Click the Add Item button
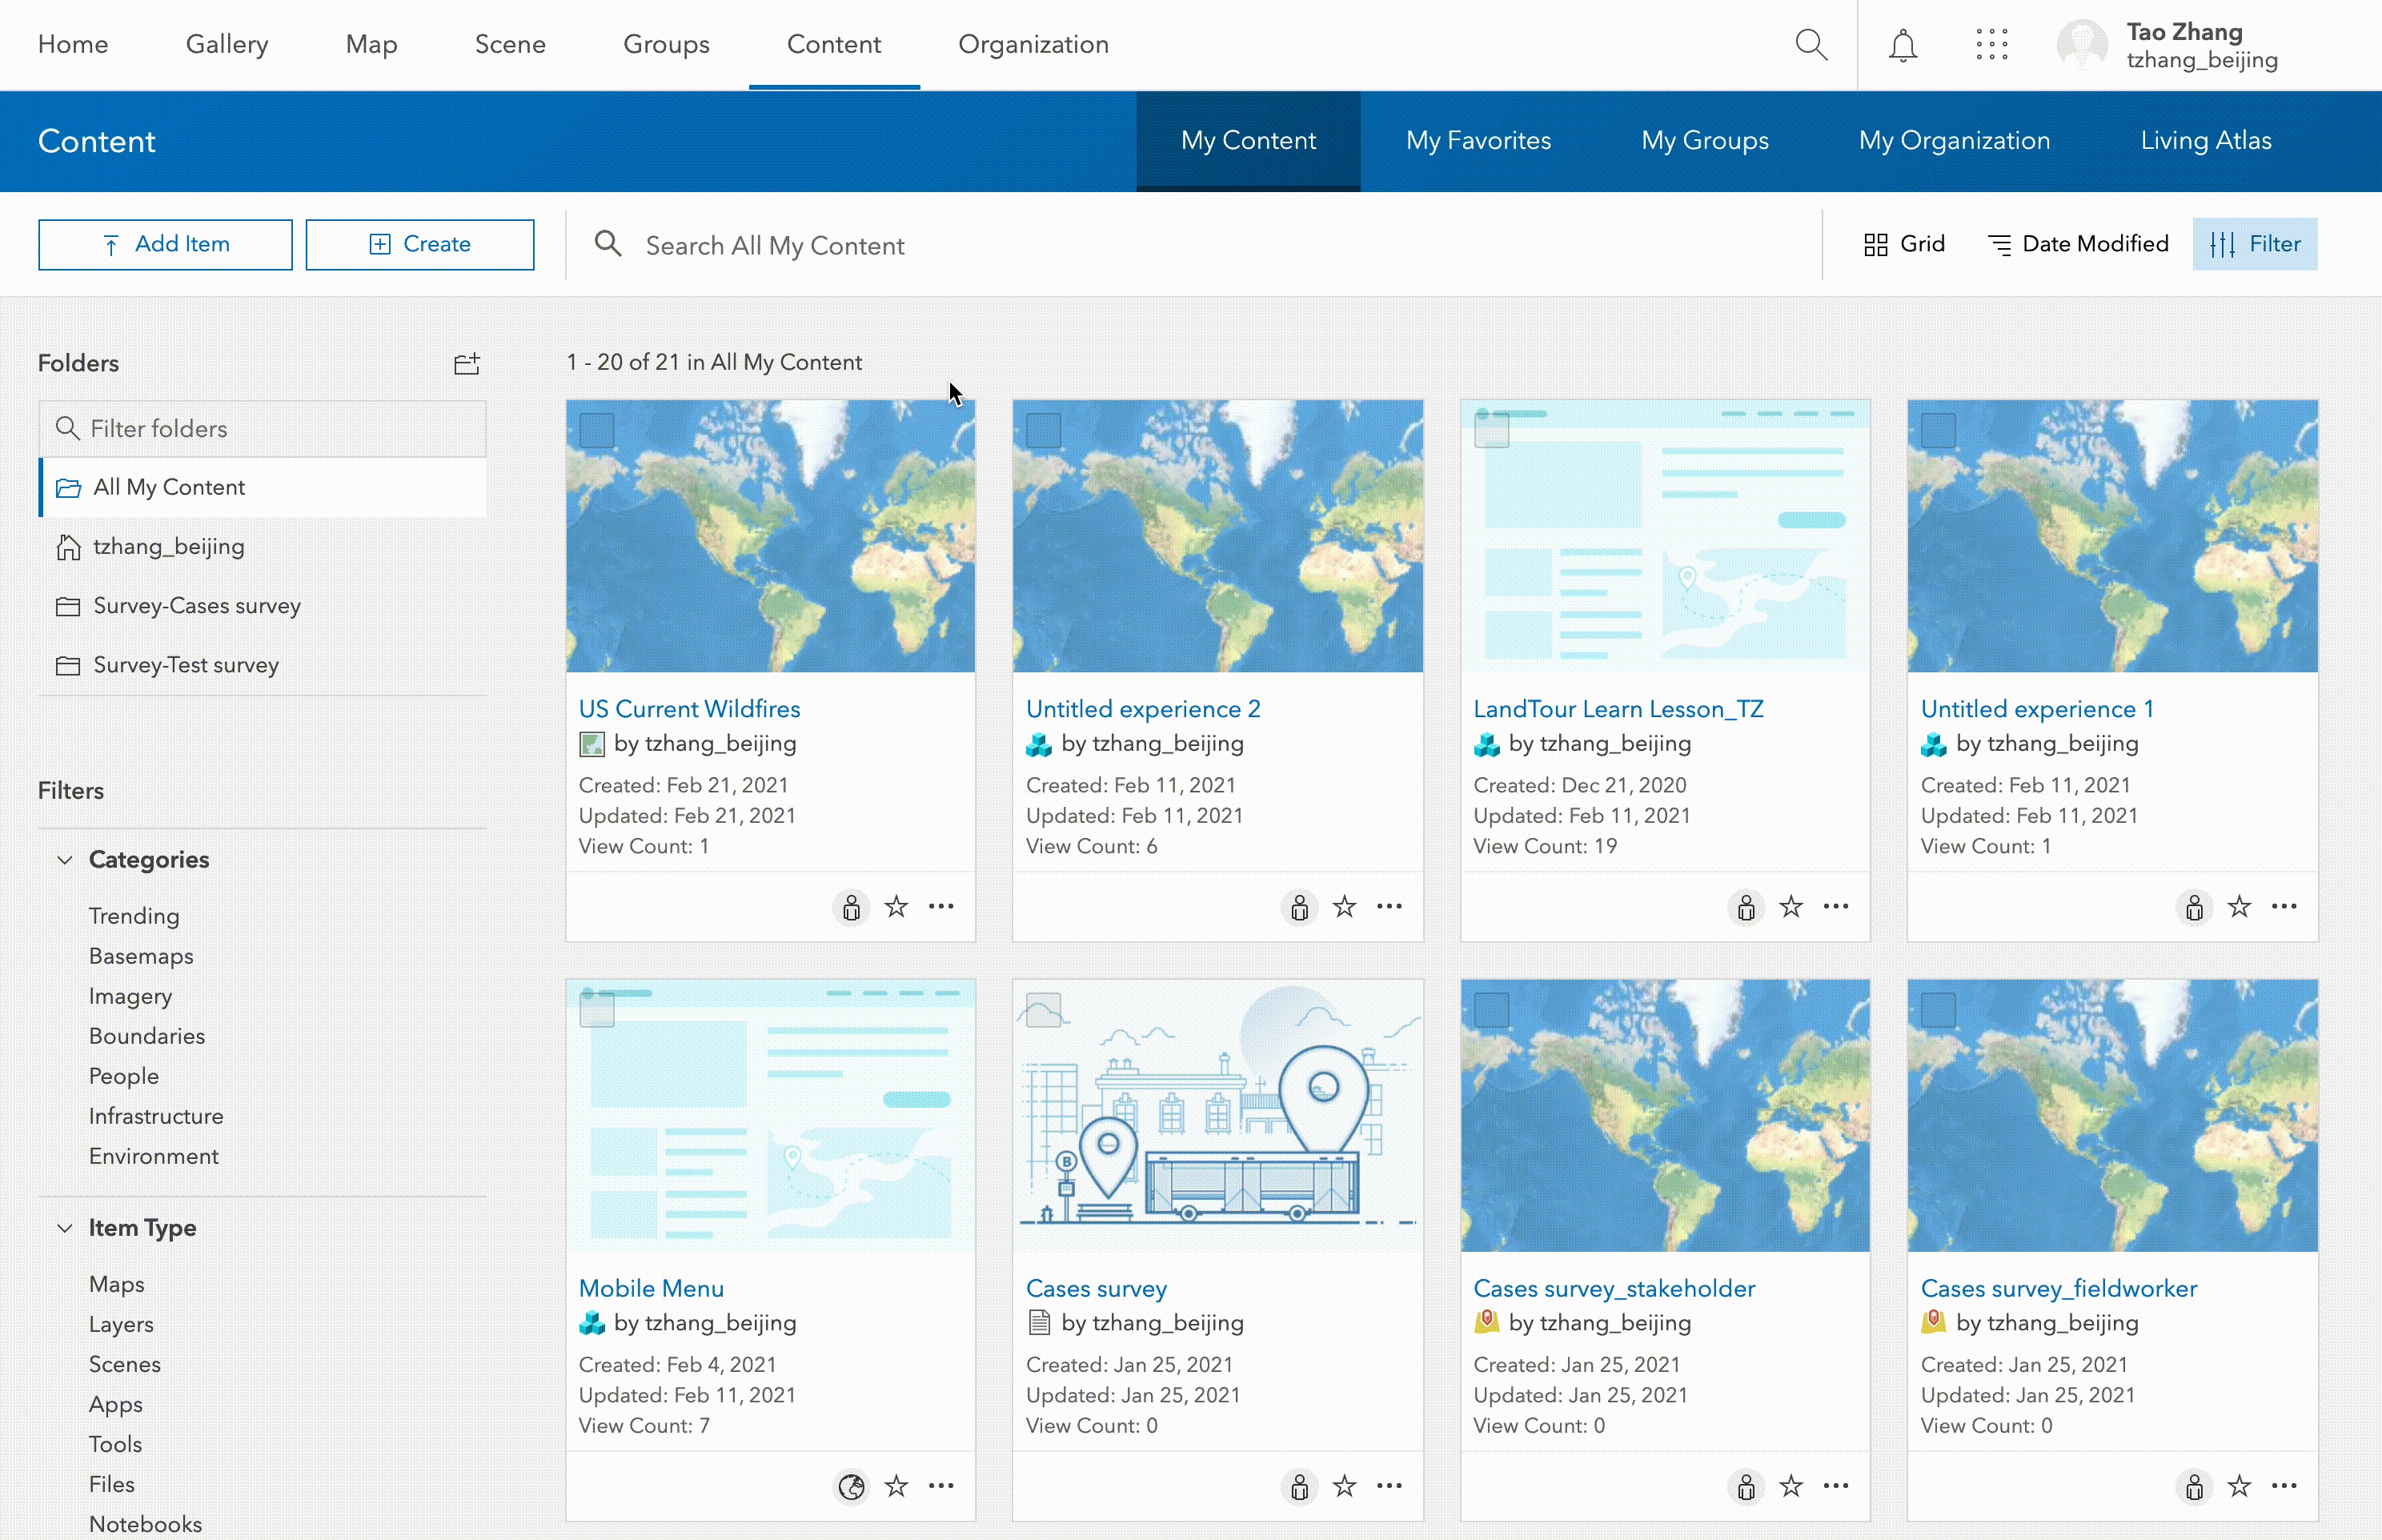Image resolution: width=2382 pixels, height=1540 pixels. point(165,245)
